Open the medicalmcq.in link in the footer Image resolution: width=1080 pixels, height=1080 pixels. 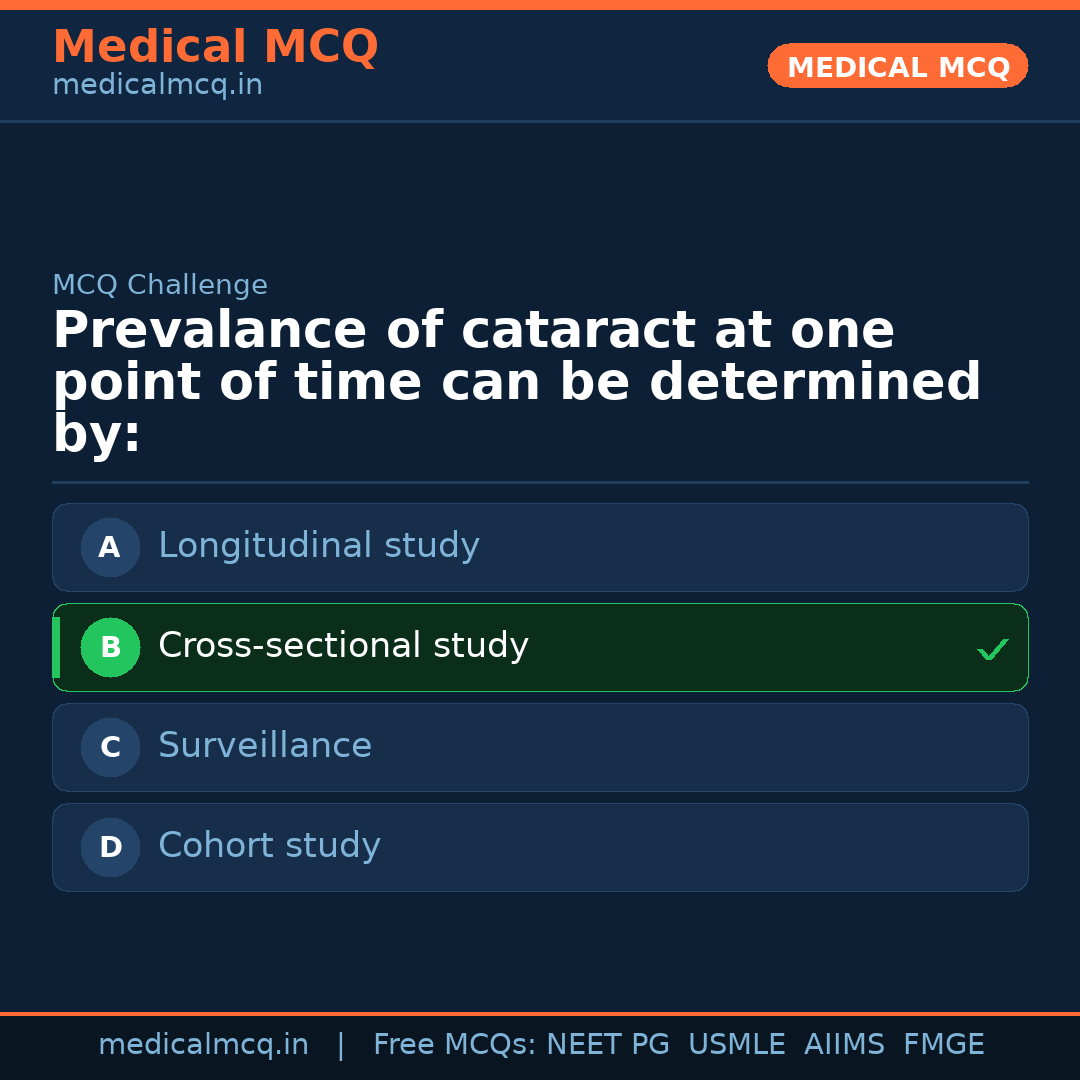click(204, 1043)
